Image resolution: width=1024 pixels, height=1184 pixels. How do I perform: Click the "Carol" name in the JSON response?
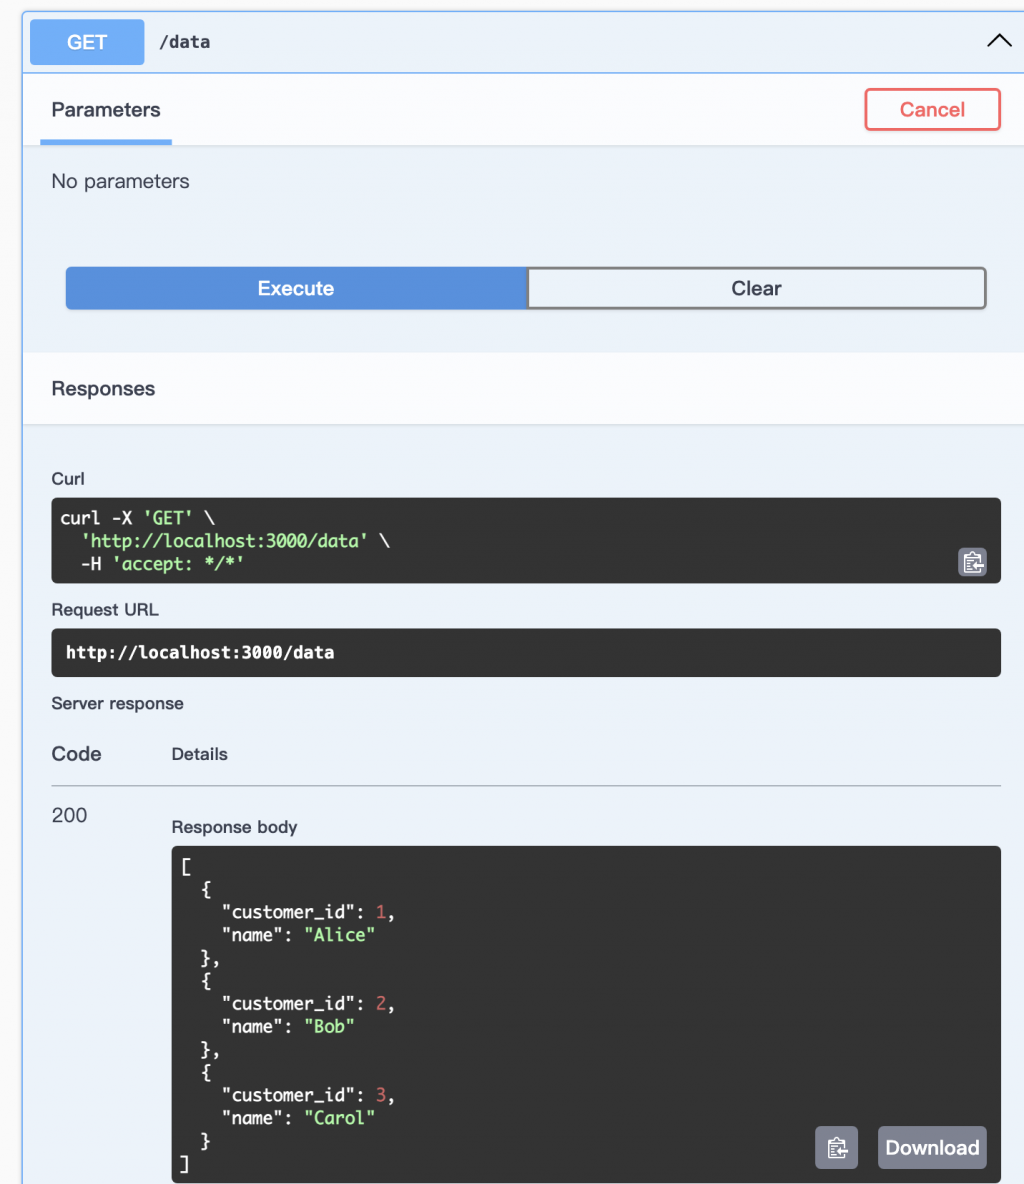(339, 1117)
